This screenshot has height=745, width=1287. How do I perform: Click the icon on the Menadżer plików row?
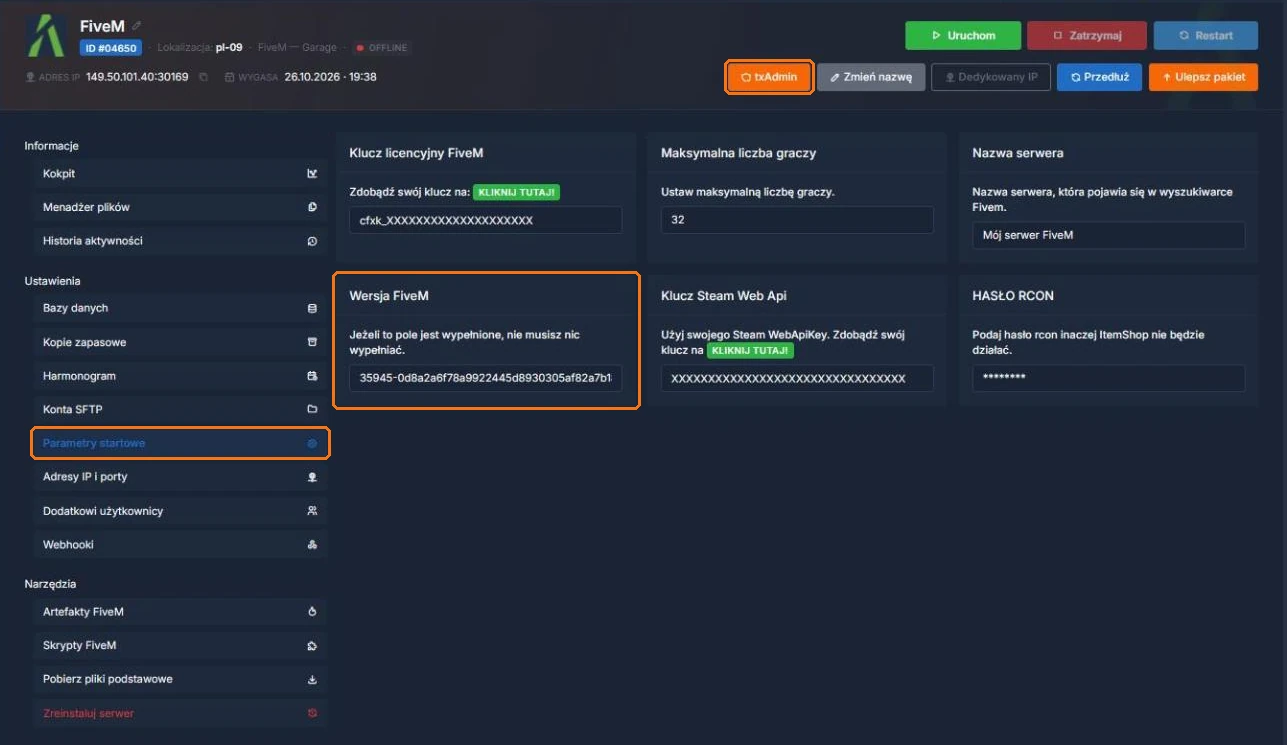point(312,208)
